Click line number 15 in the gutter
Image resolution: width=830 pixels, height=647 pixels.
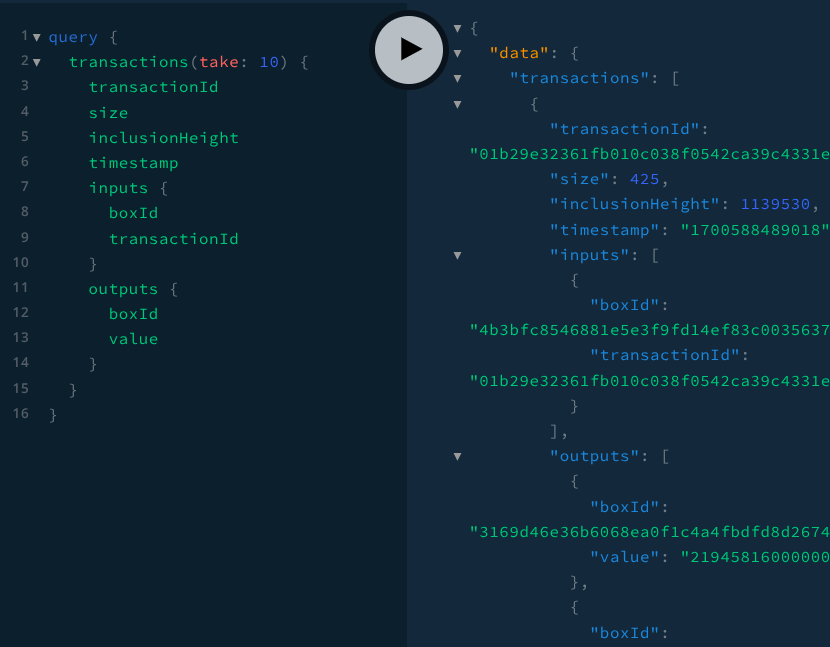pos(21,389)
